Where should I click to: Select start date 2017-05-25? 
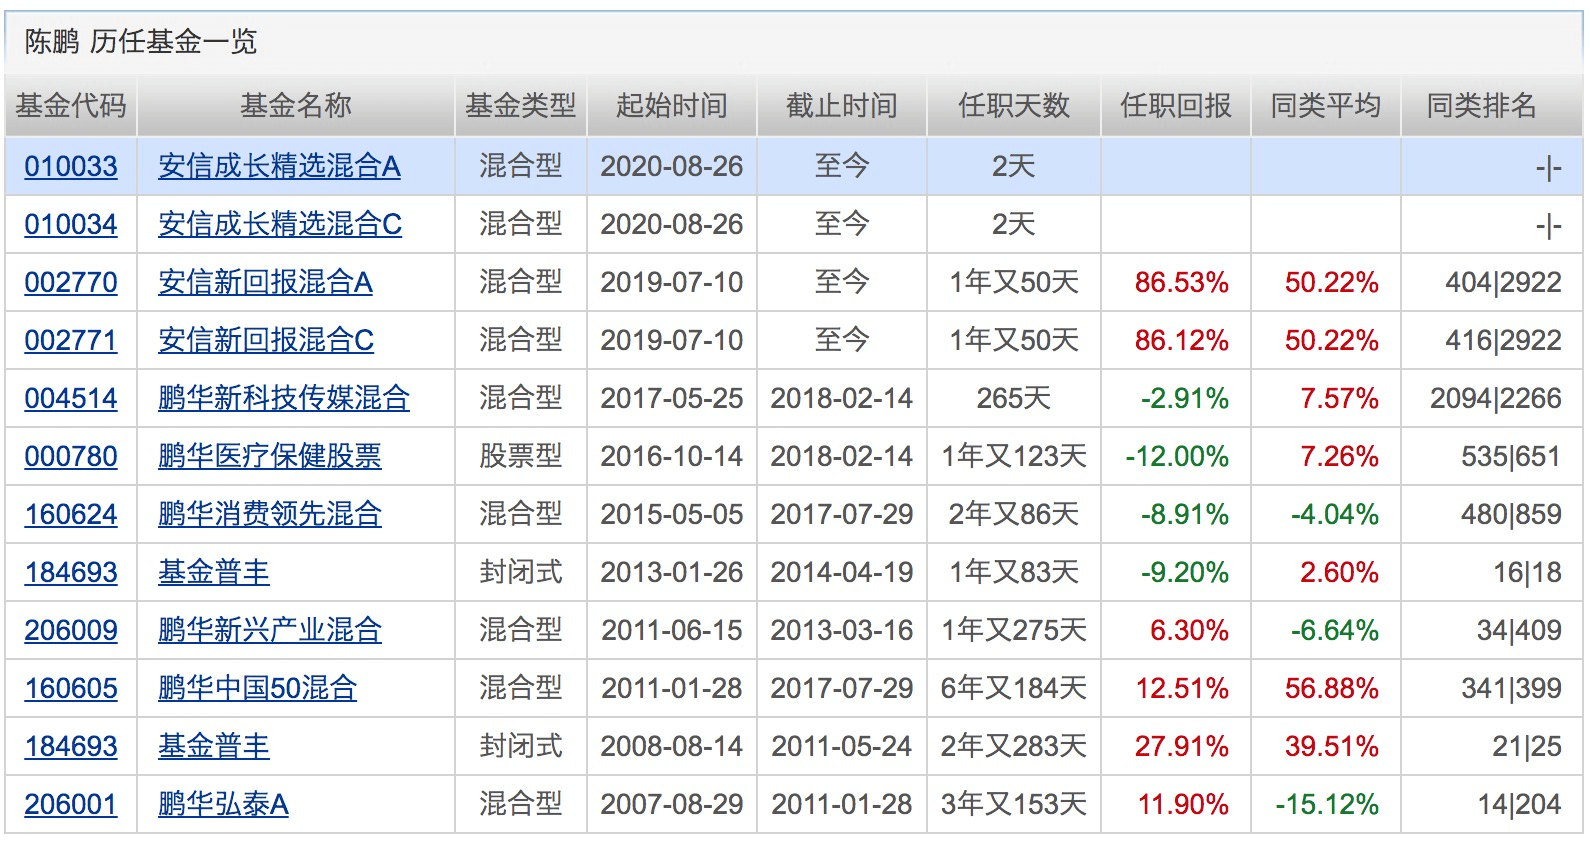point(672,398)
